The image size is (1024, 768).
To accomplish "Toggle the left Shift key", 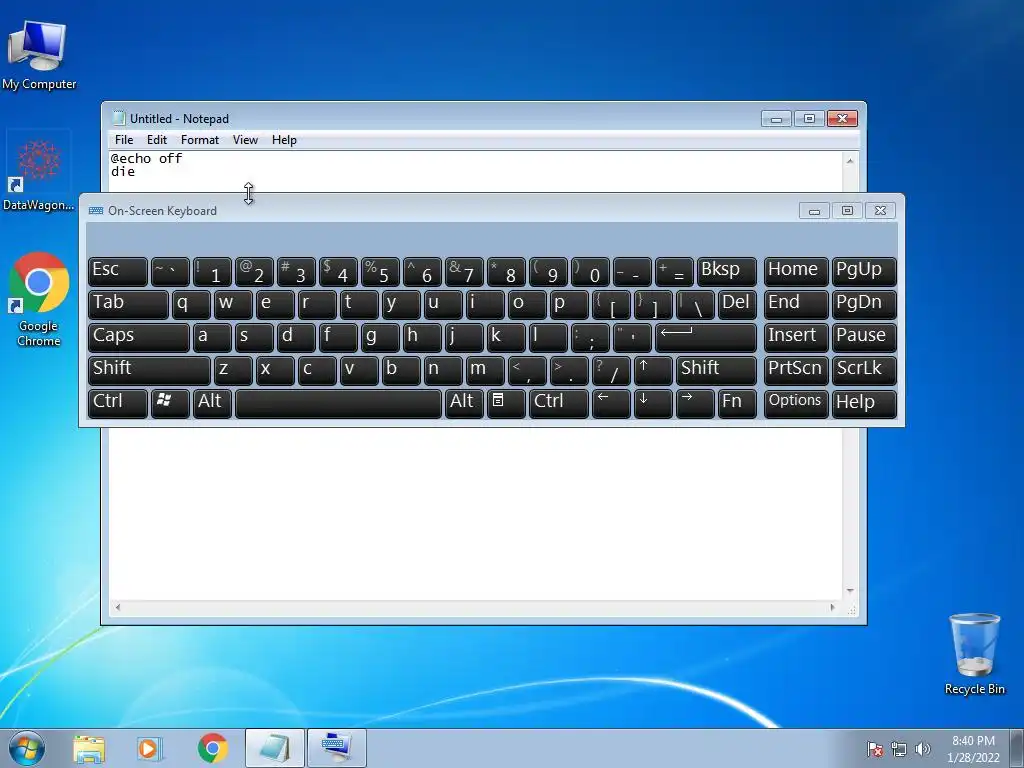I will point(149,370).
